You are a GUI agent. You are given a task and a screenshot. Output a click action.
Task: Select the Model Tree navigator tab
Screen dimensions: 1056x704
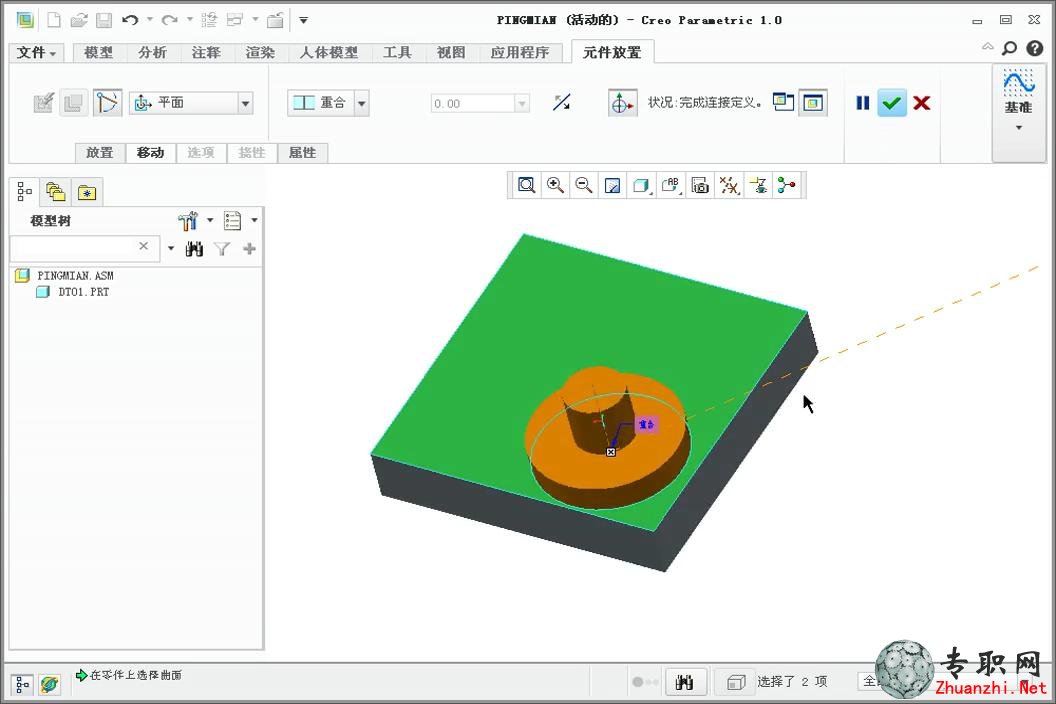pos(24,192)
